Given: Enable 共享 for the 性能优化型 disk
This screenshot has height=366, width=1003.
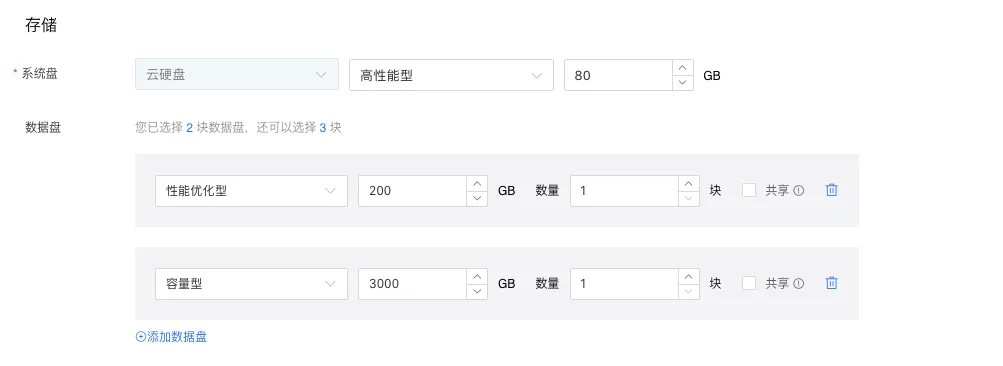Looking at the screenshot, I should click(x=749, y=190).
